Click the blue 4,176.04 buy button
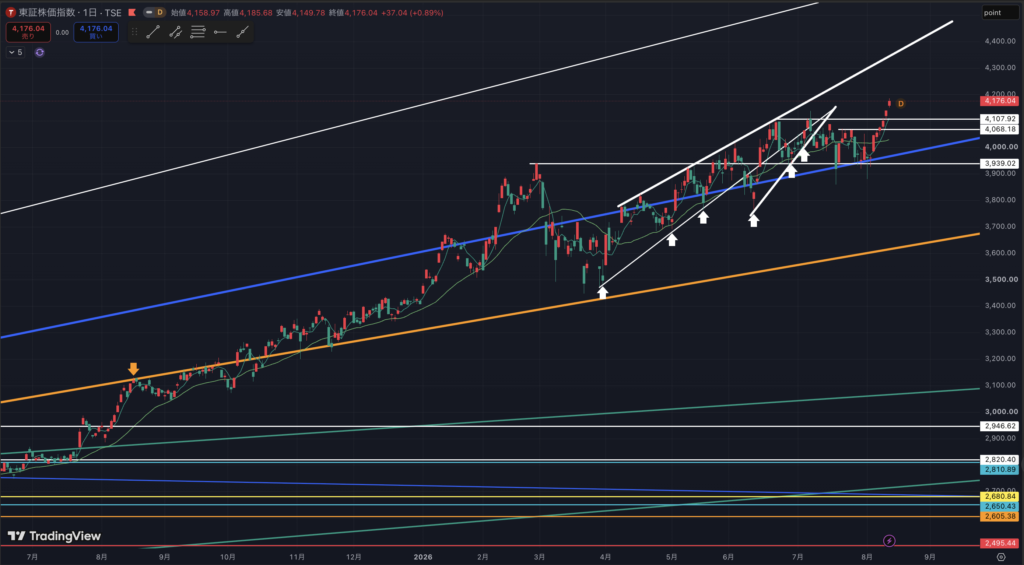The image size is (1024, 565). pyautogui.click(x=96, y=32)
